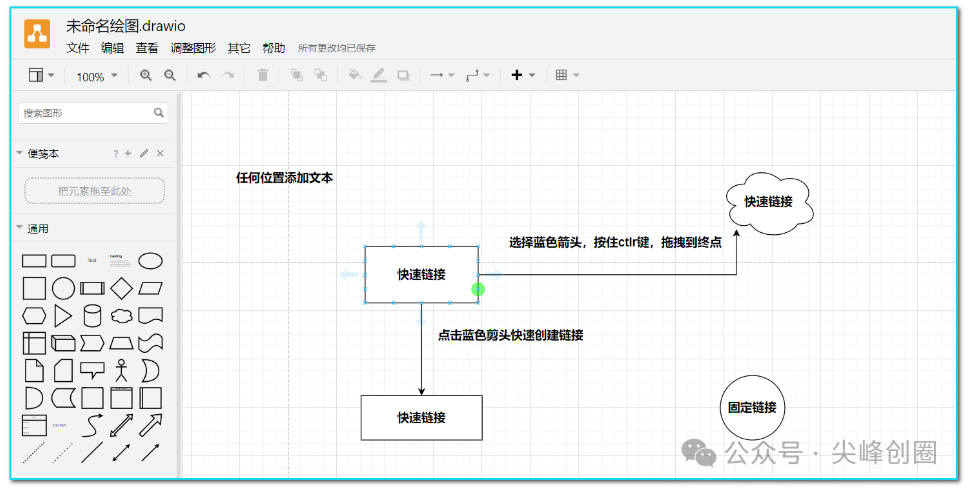Click the scratchpad help question mark
Image resolution: width=968 pixels, height=491 pixels.
click(115, 154)
